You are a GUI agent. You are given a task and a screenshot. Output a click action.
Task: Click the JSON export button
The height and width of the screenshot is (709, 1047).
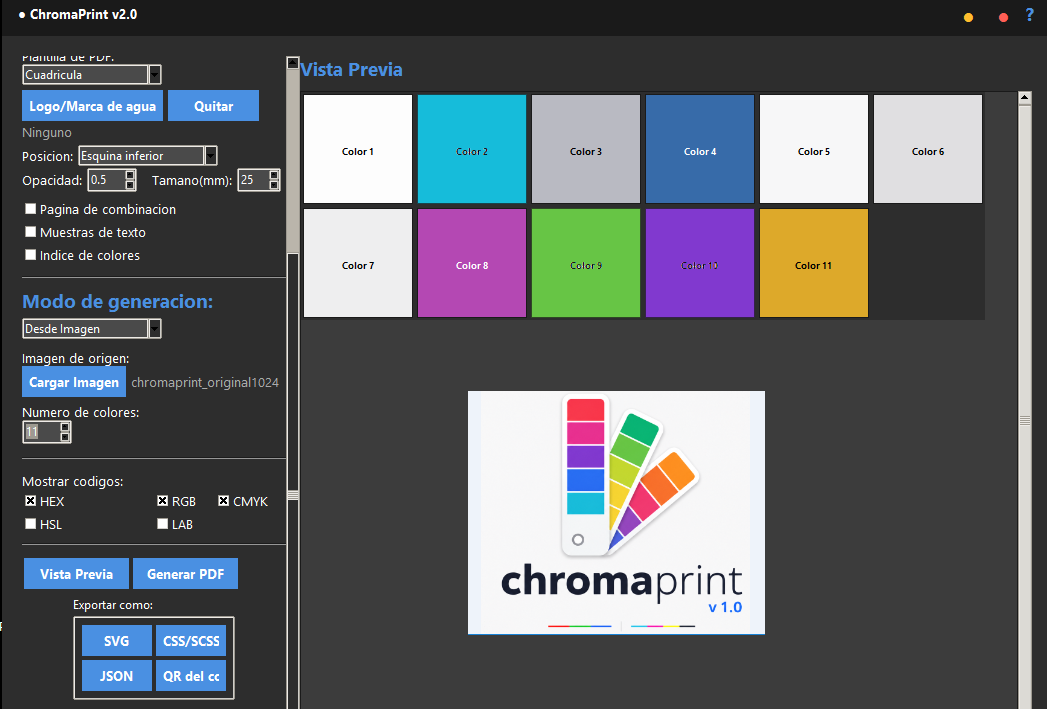[x=117, y=676]
